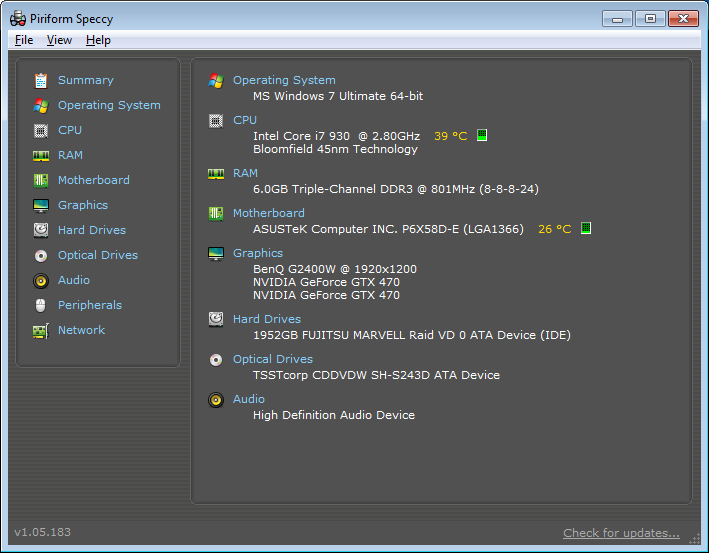Image resolution: width=709 pixels, height=553 pixels.
Task: Click the Windows flag icon beside sidebar Operating System
Action: click(41, 106)
